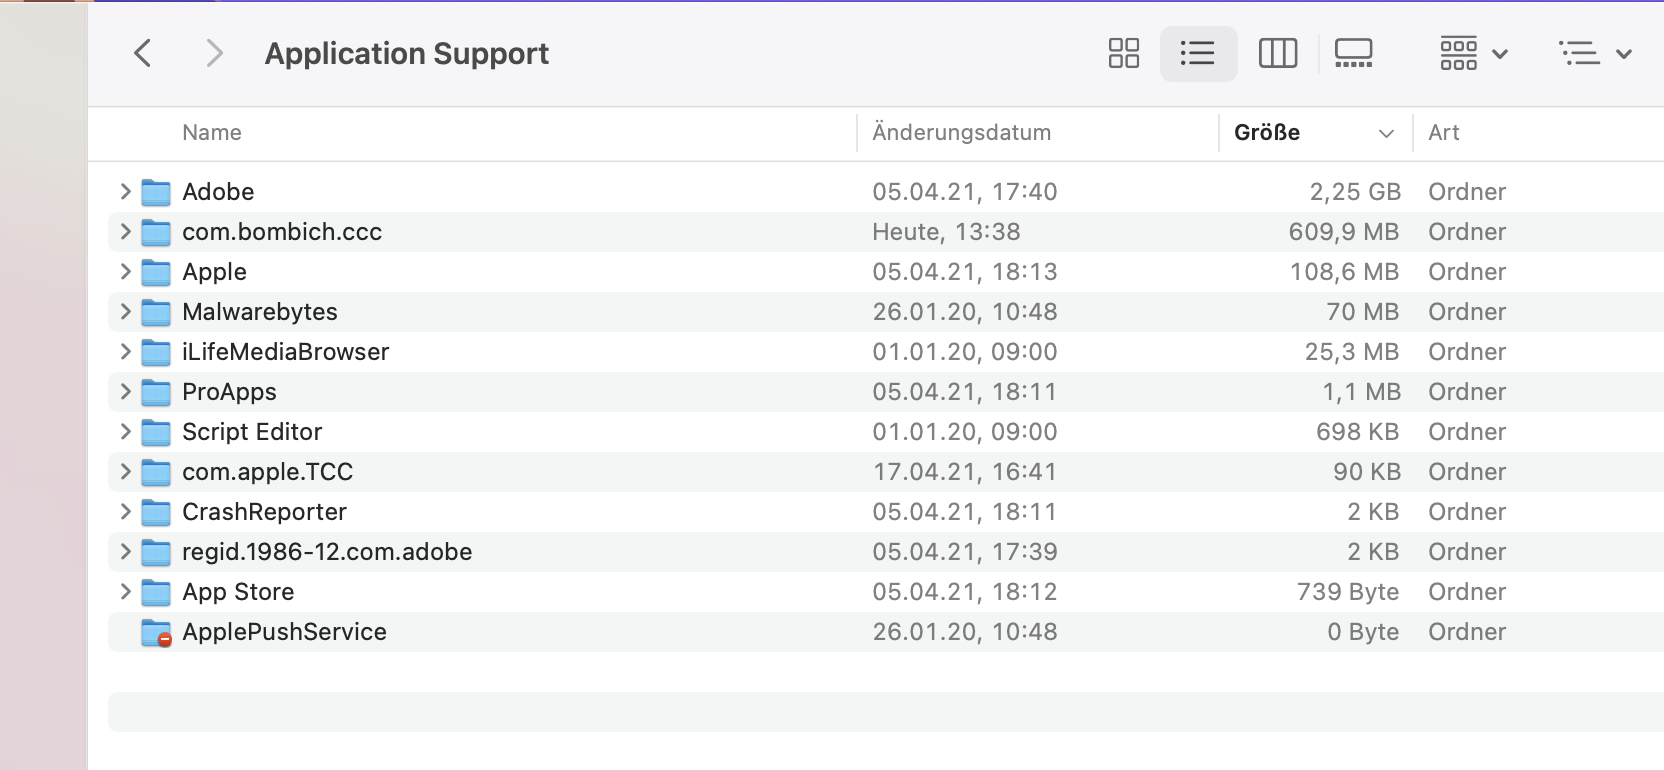Image resolution: width=1664 pixels, height=770 pixels.
Task: Switch to column view
Action: coord(1277,53)
